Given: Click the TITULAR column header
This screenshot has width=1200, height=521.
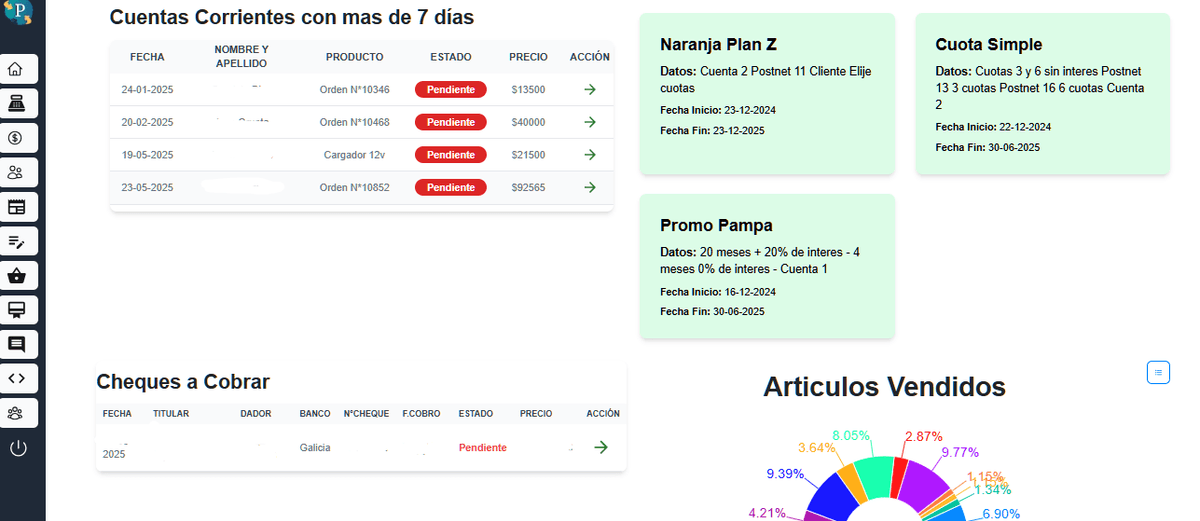Looking at the screenshot, I should click(x=171, y=413).
